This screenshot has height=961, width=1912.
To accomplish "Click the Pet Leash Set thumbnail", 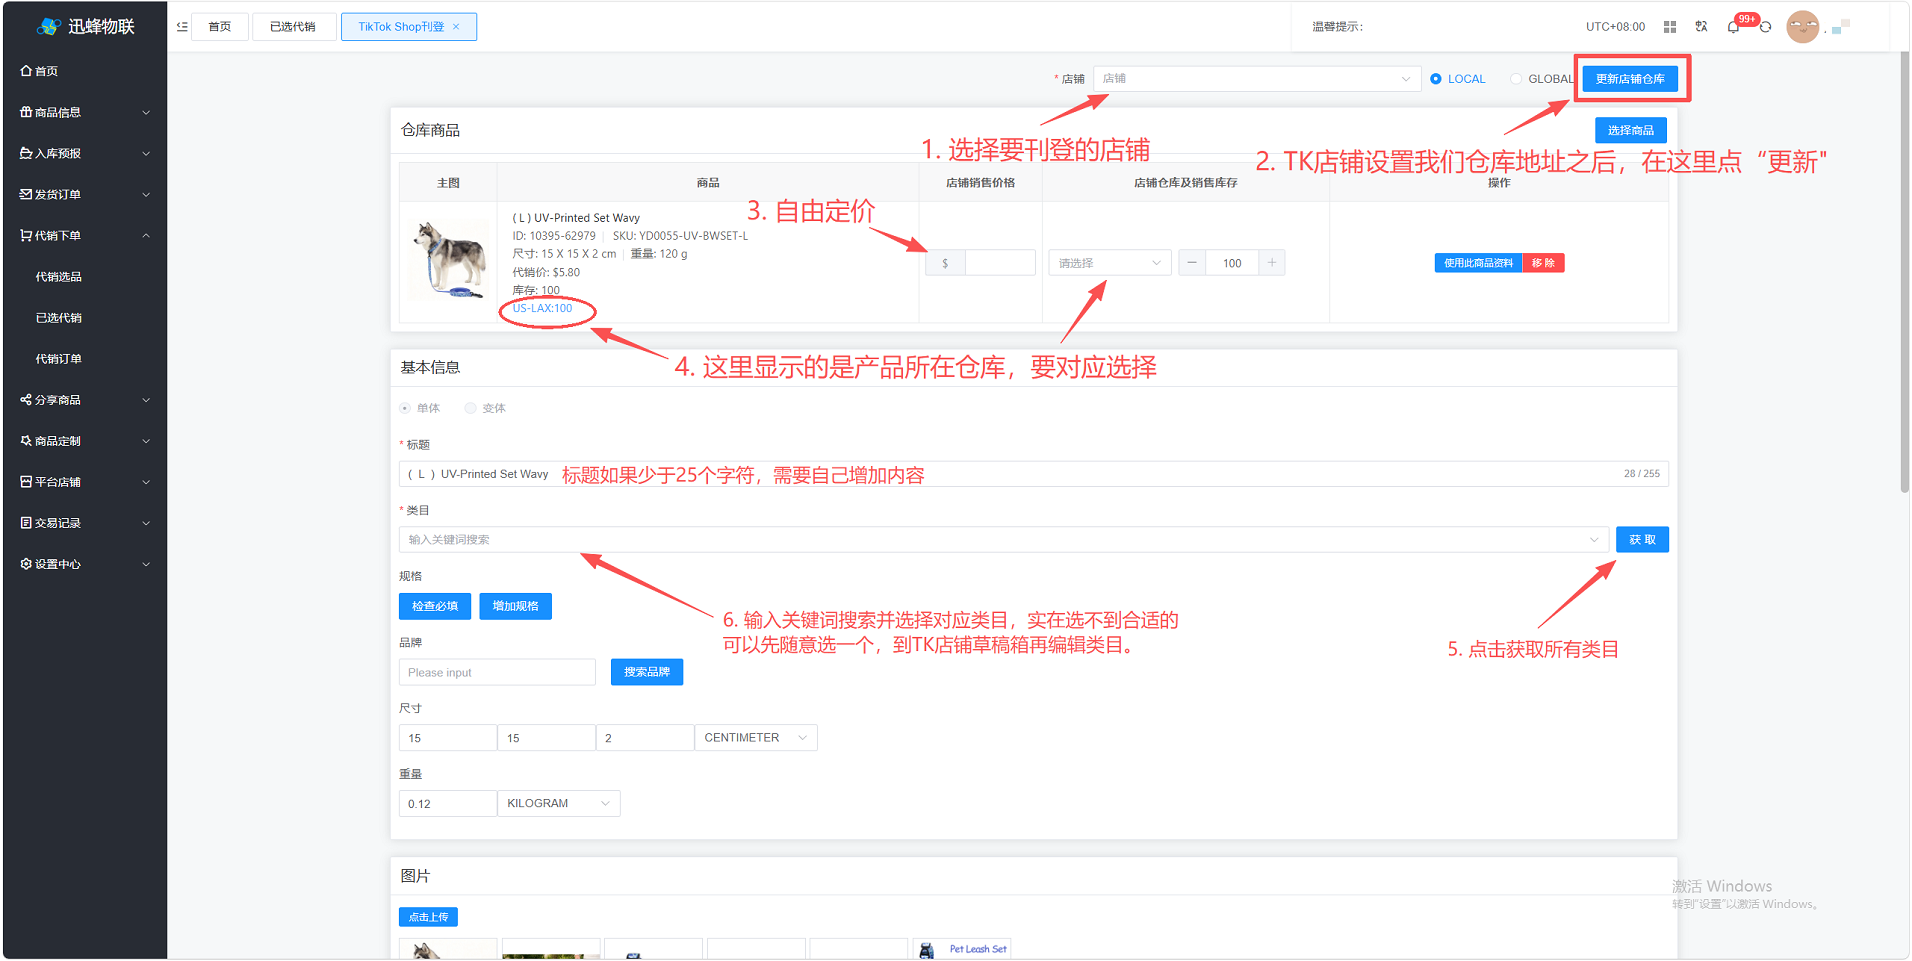I will (x=962, y=949).
